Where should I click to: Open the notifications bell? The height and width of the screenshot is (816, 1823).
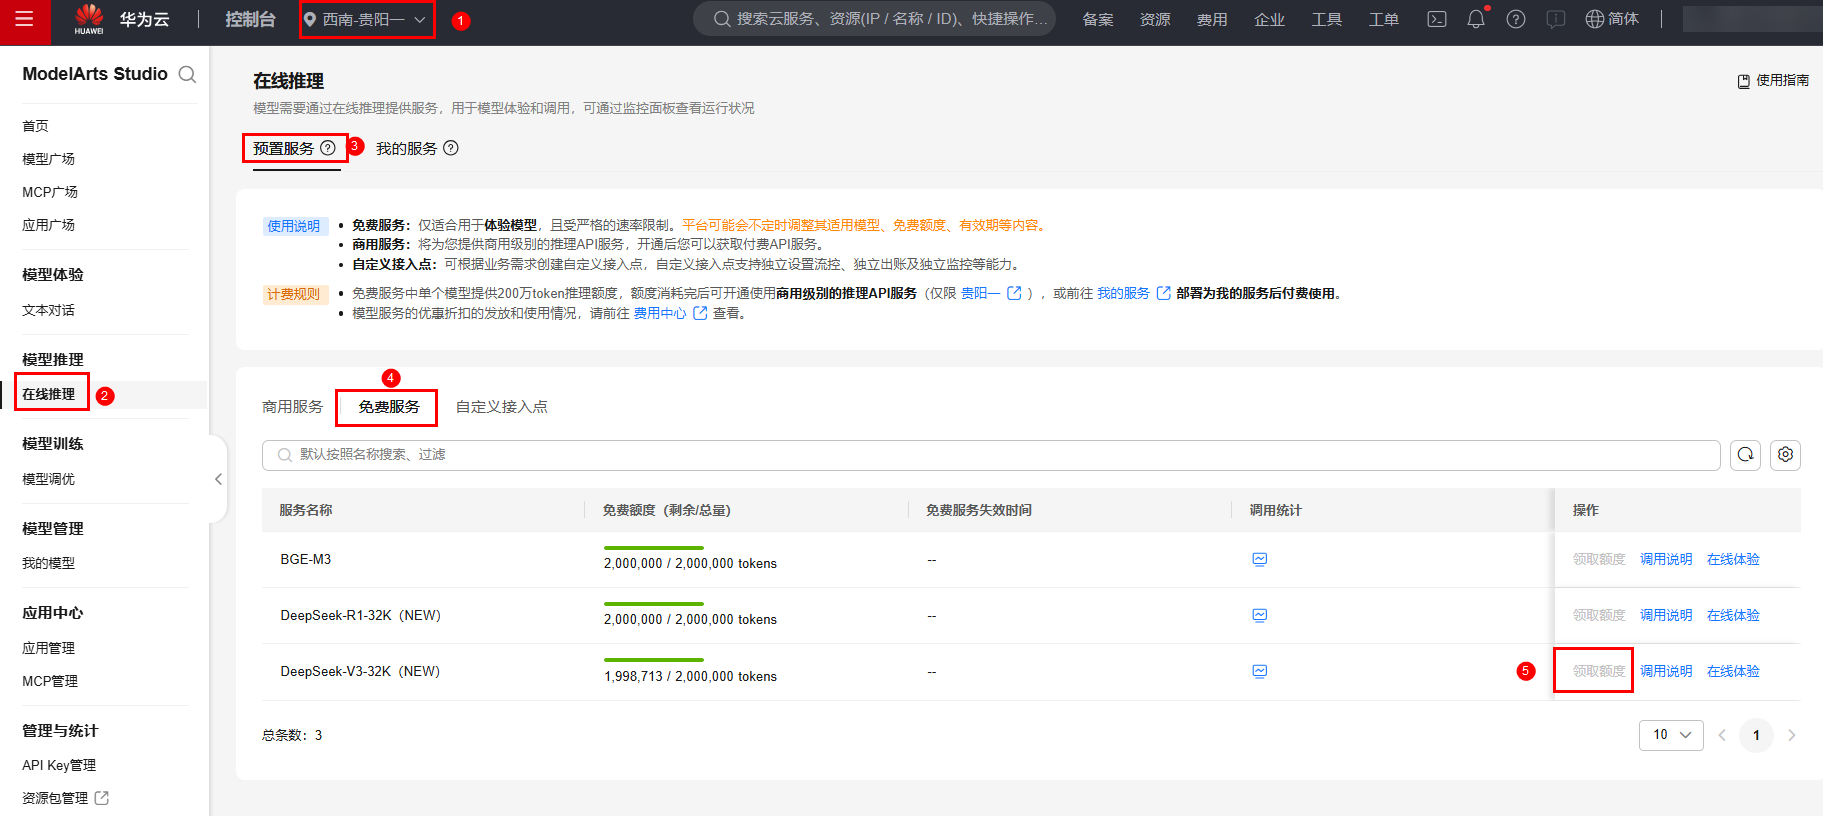click(1476, 19)
